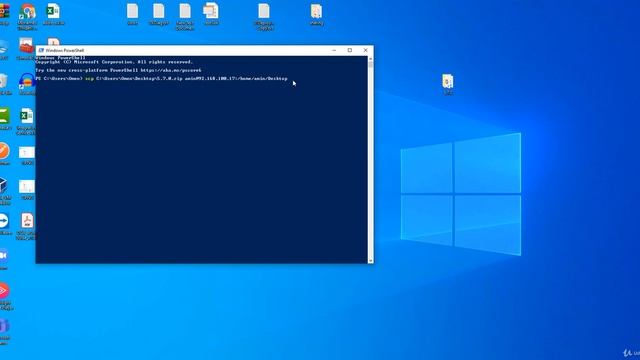Click the PowerShell scrollbar down arrow
Viewport: 640px width, 360px height.
pos(371,260)
